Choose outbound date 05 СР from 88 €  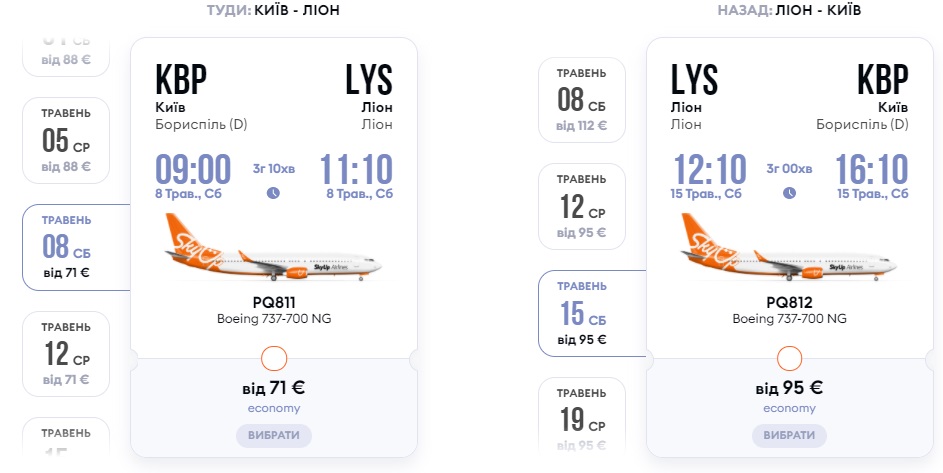click(x=66, y=140)
